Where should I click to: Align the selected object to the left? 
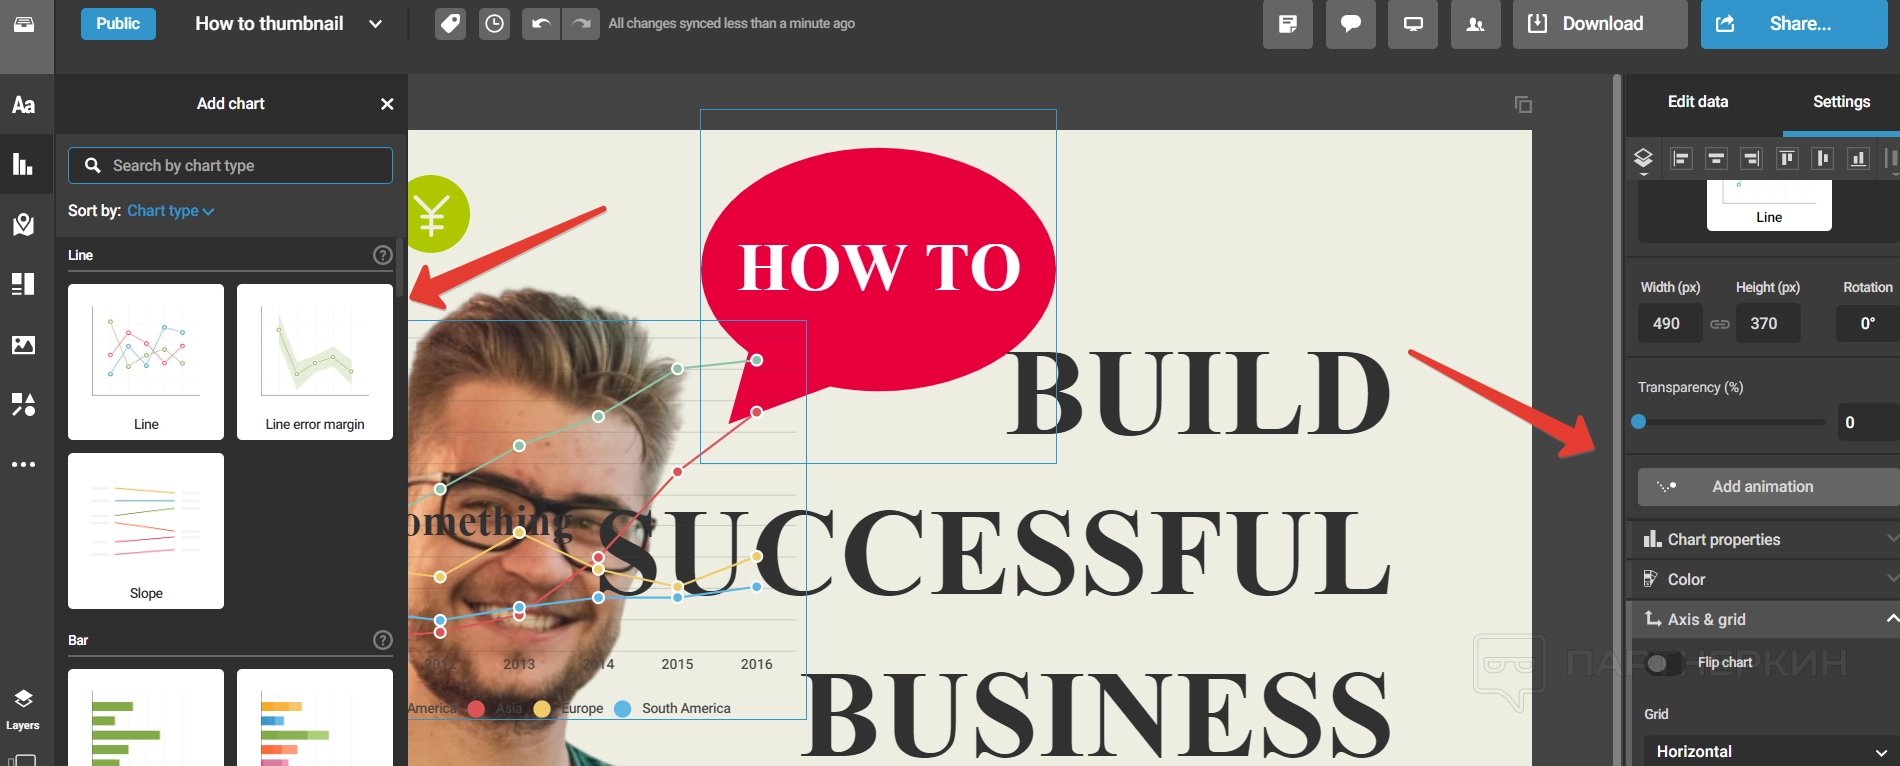click(1681, 158)
